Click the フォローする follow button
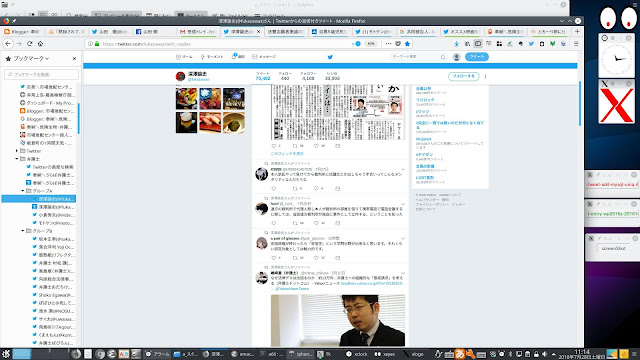The width and height of the screenshot is (640, 360). (463, 76)
